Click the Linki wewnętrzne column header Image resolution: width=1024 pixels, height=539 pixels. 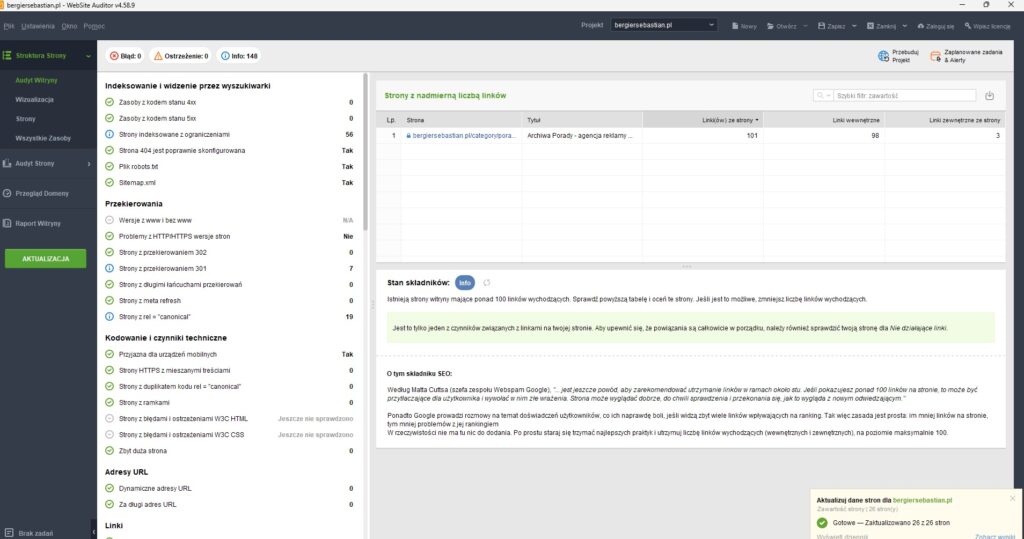(x=824, y=120)
